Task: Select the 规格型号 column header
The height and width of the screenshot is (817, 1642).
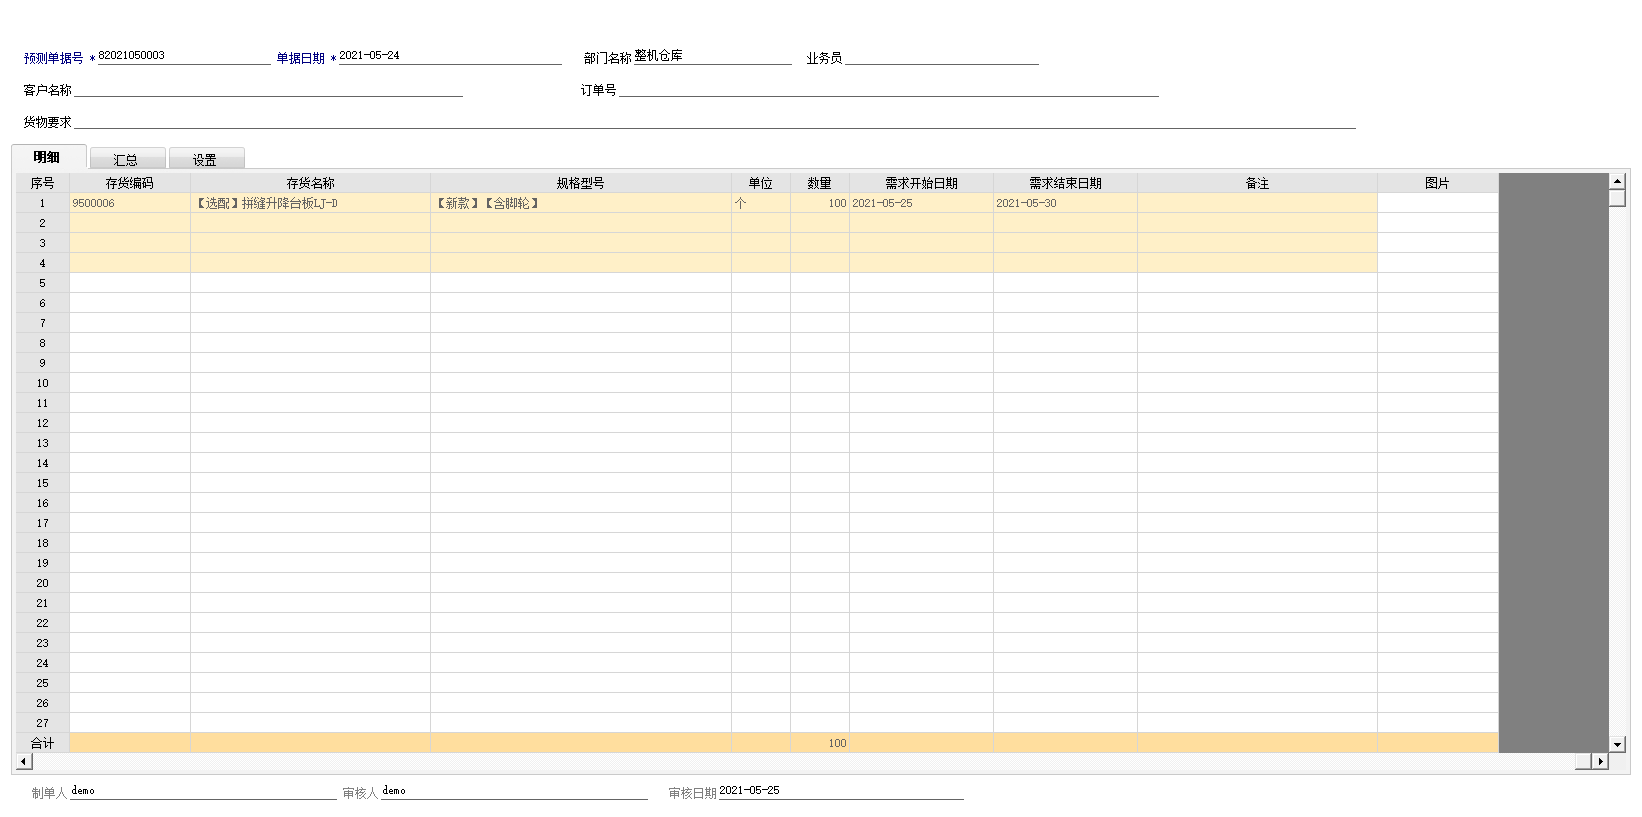Action: click(x=581, y=183)
